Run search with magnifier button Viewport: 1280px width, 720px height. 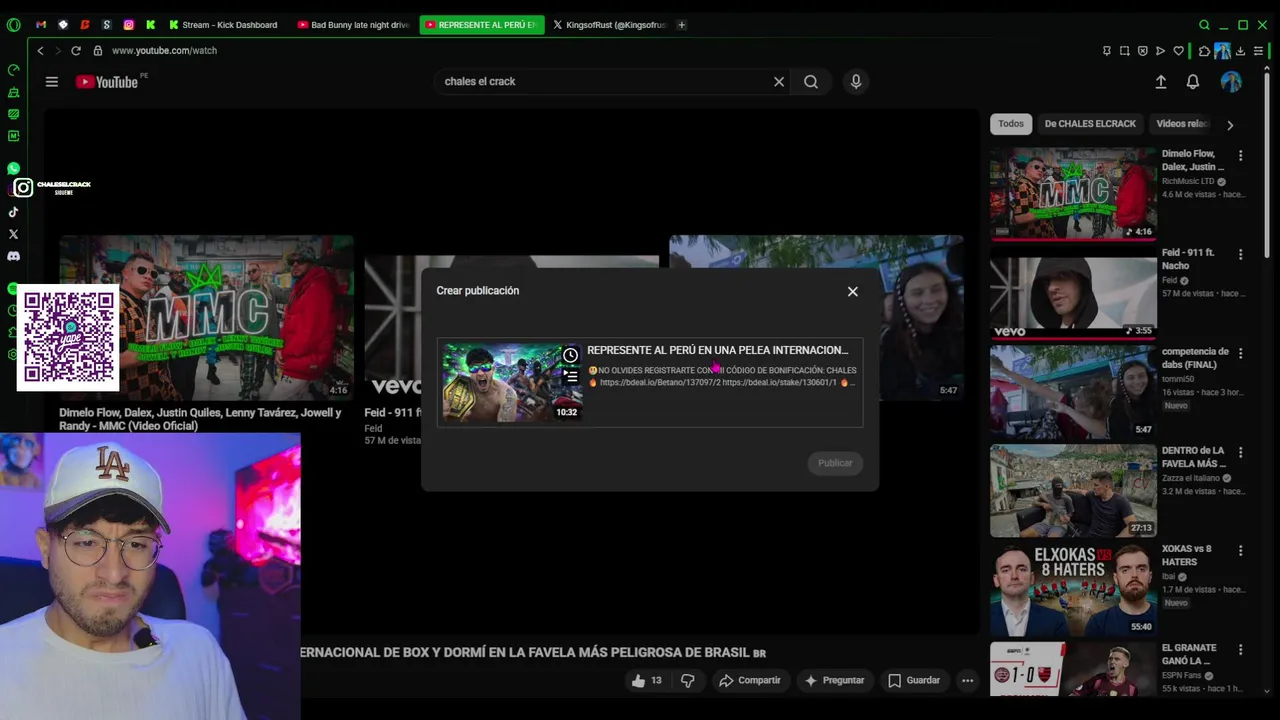pyautogui.click(x=811, y=82)
